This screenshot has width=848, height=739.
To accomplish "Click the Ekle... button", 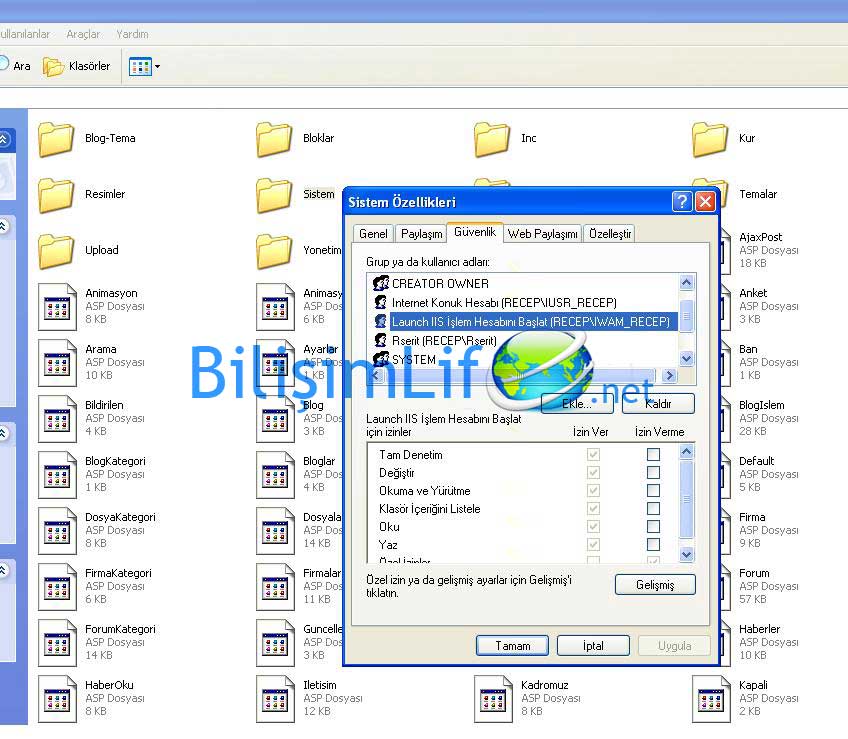I will point(577,404).
